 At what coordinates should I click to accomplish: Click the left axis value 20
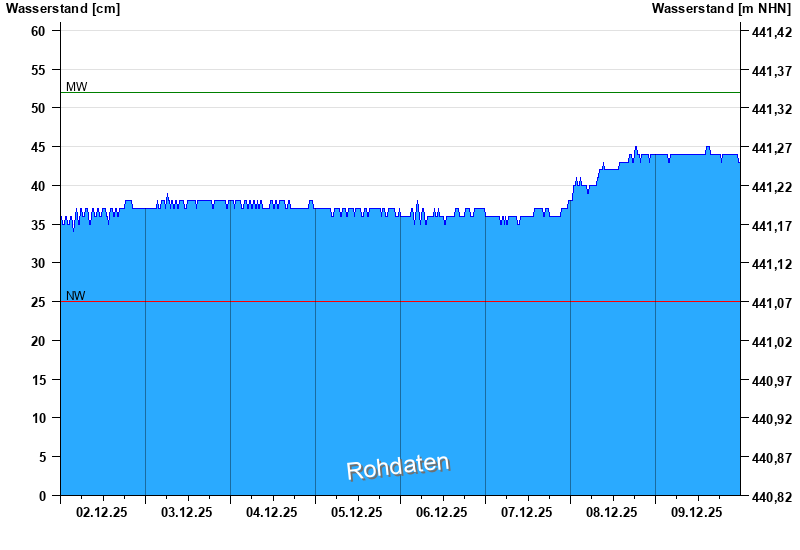(38, 341)
